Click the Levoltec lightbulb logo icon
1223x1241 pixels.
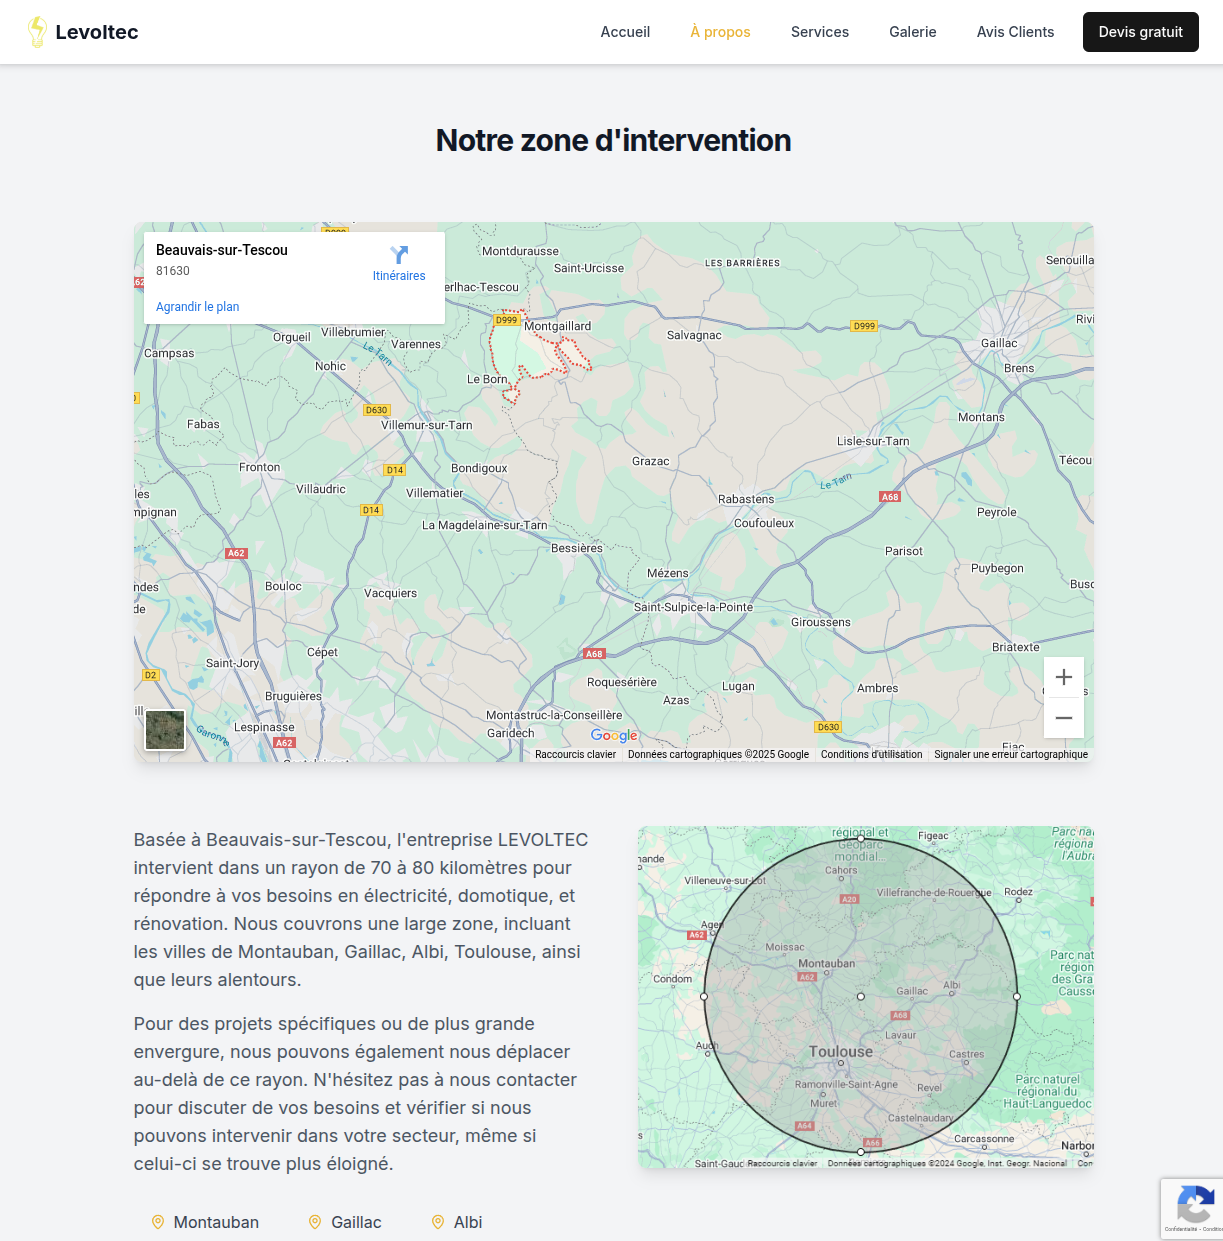pyautogui.click(x=37, y=32)
